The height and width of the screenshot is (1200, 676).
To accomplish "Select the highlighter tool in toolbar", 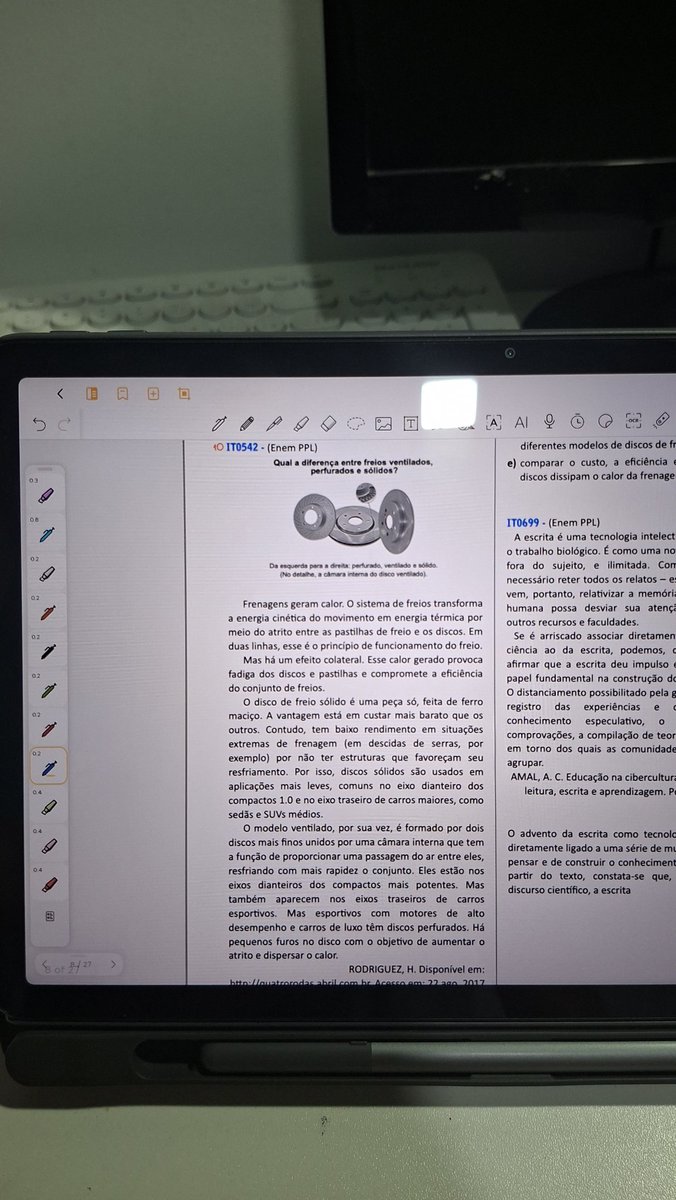I will click(x=301, y=423).
